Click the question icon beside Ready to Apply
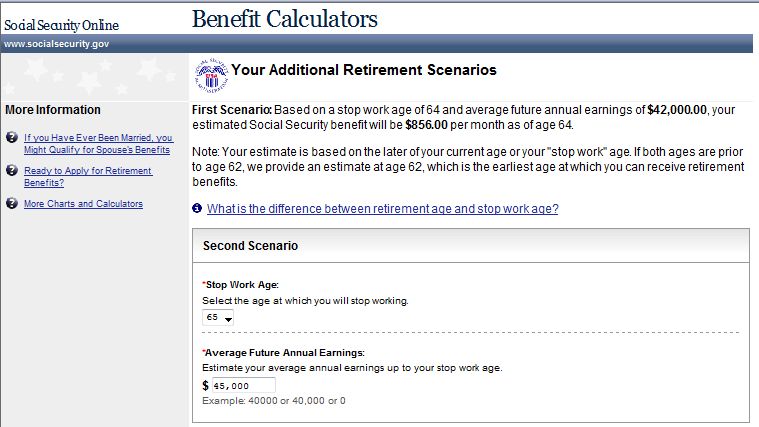 click(x=11, y=171)
